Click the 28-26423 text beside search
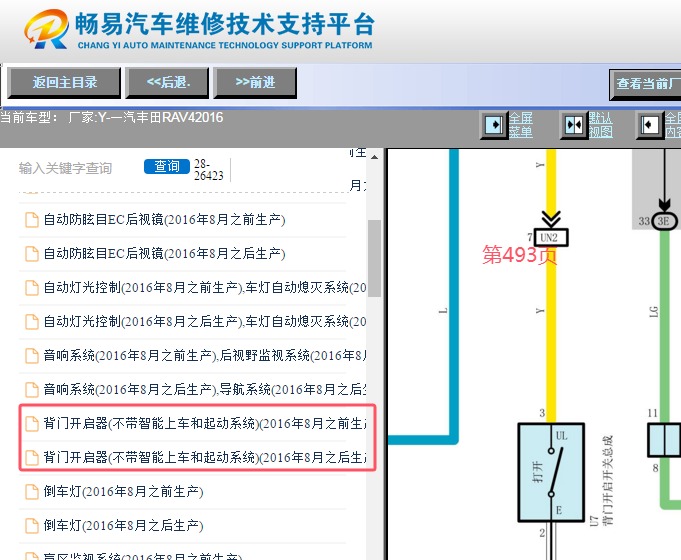681x560 pixels. [x=208, y=169]
